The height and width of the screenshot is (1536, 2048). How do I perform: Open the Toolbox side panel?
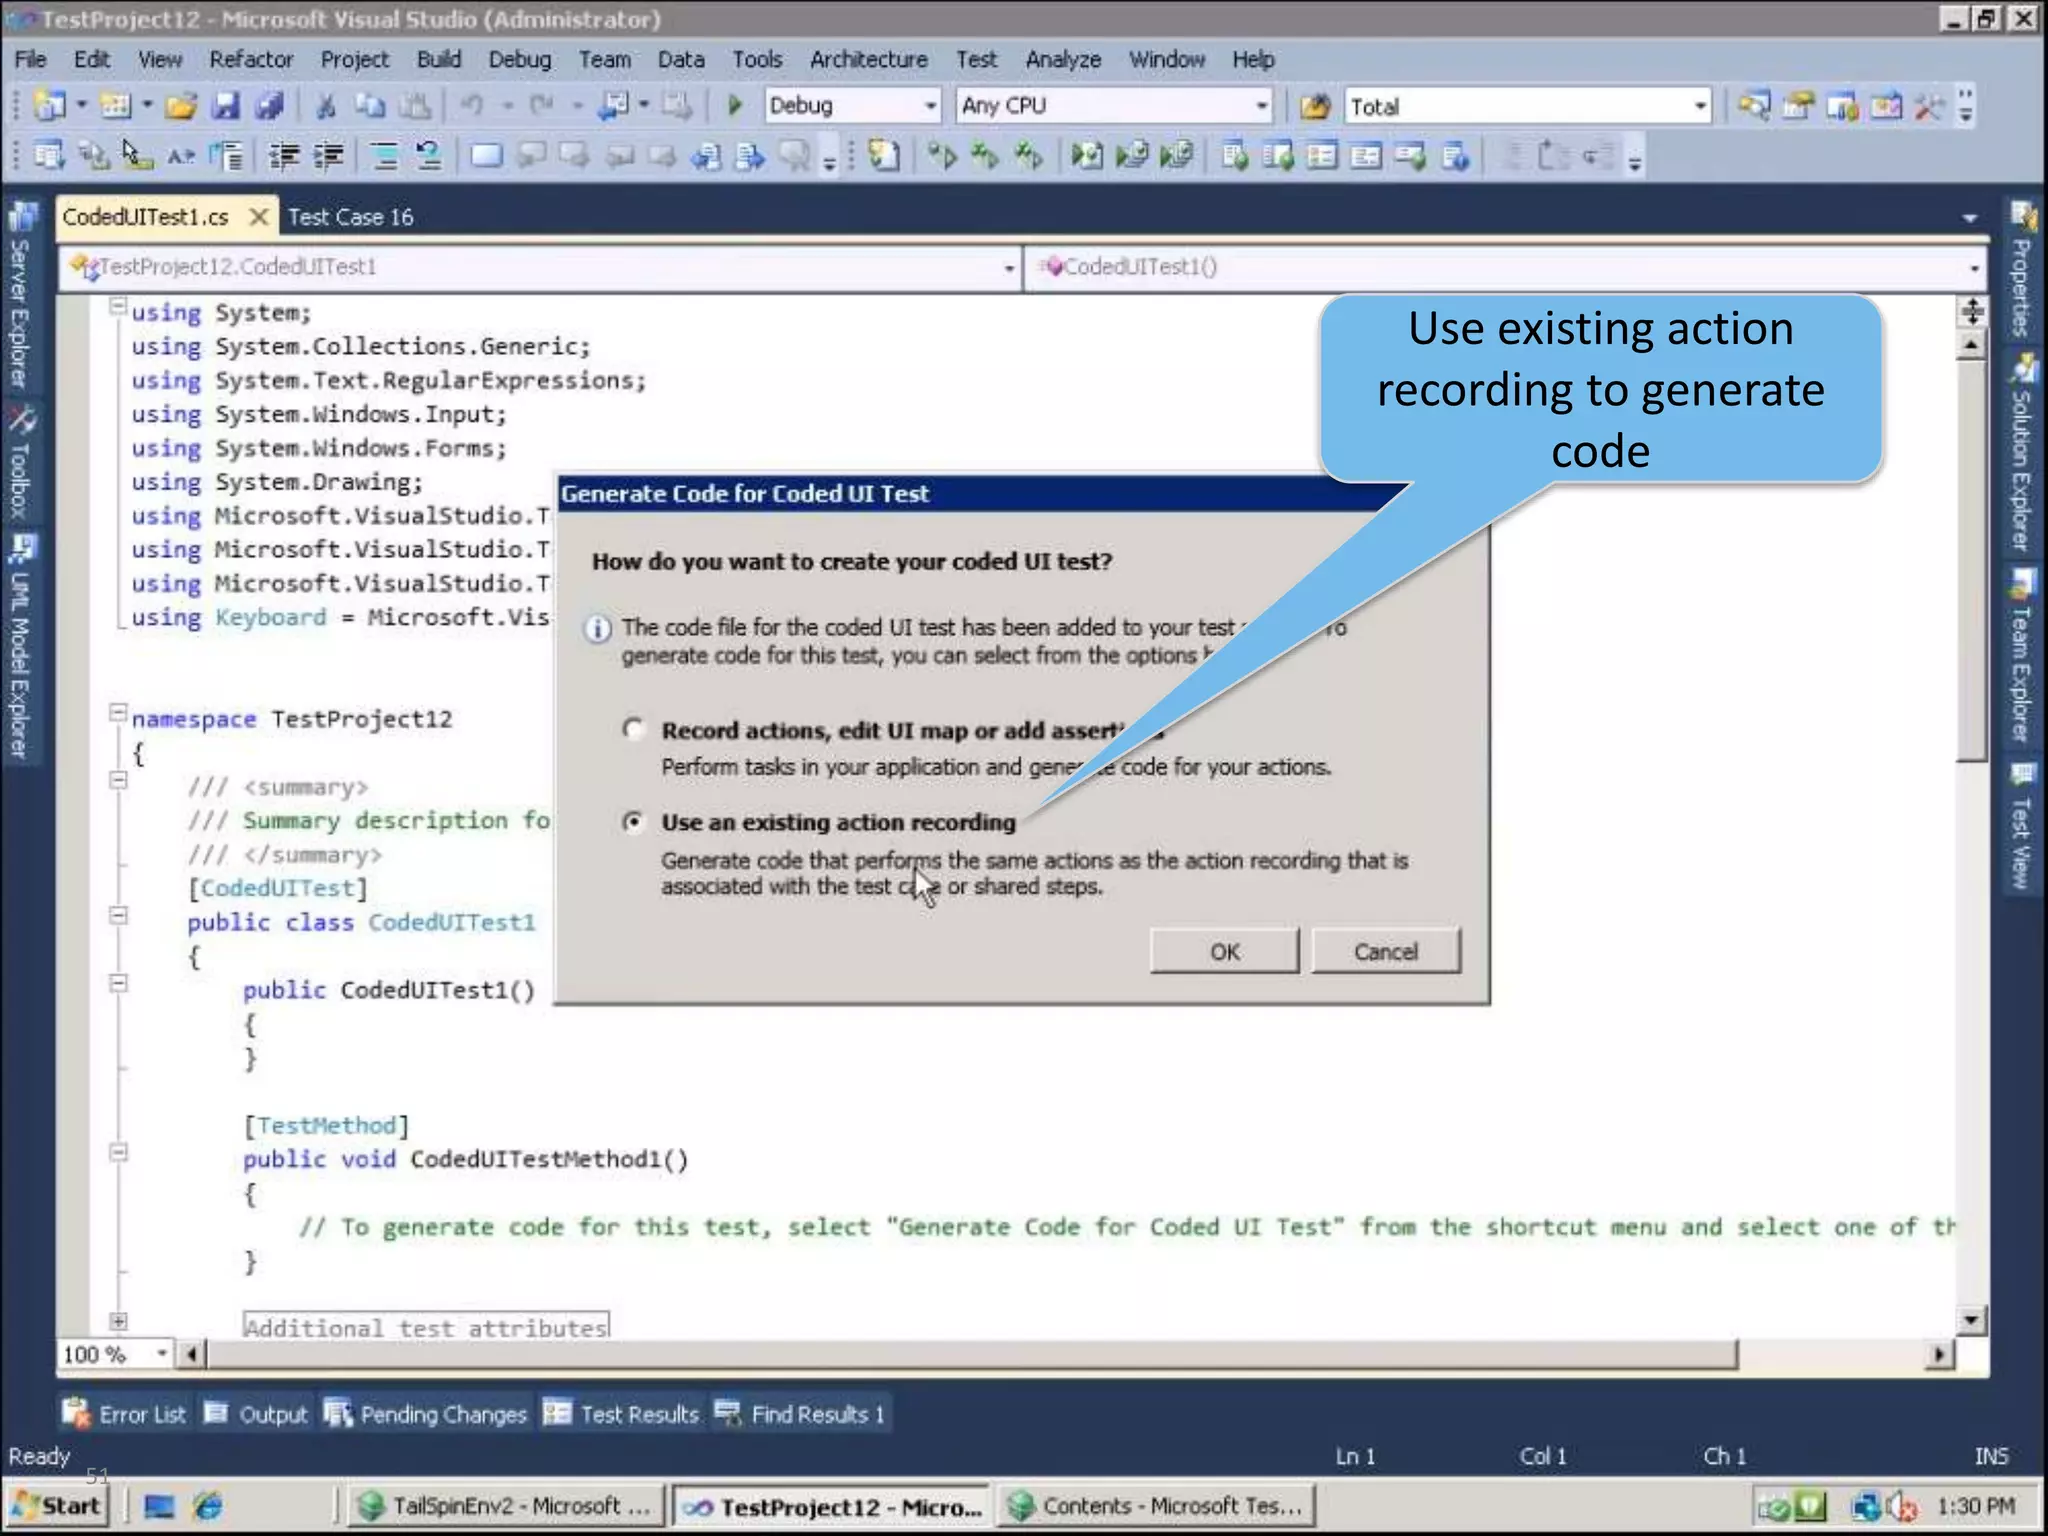coord(21,463)
